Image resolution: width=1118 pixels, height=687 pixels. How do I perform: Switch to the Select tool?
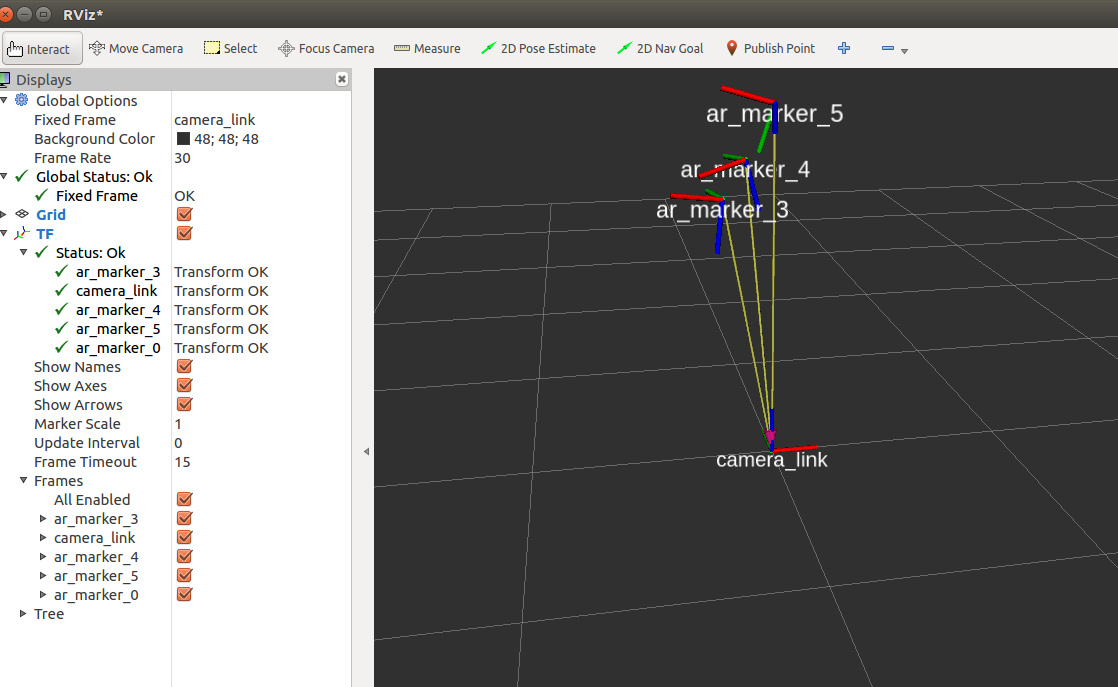point(230,48)
